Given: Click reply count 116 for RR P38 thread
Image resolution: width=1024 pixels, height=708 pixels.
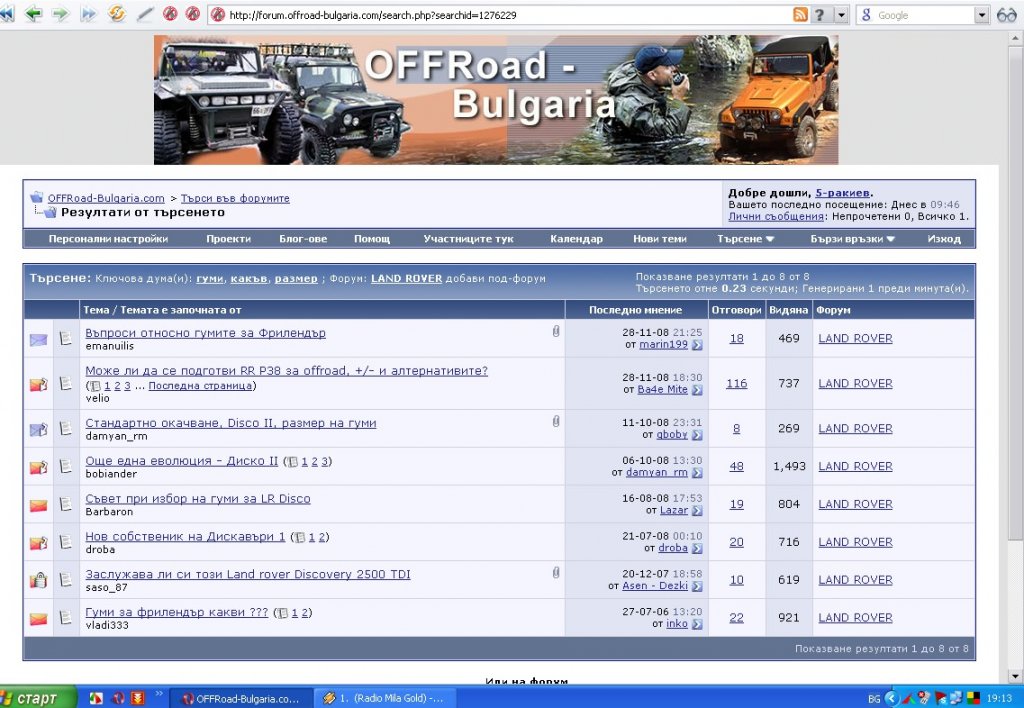Looking at the screenshot, I should pyautogui.click(x=736, y=383).
